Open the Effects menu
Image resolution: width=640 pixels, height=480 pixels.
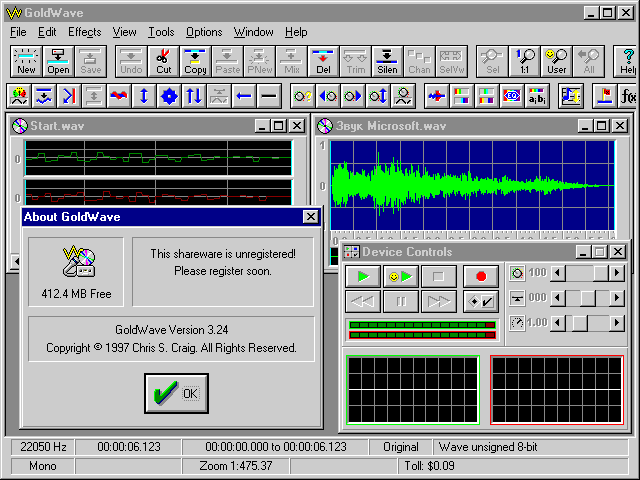click(84, 32)
